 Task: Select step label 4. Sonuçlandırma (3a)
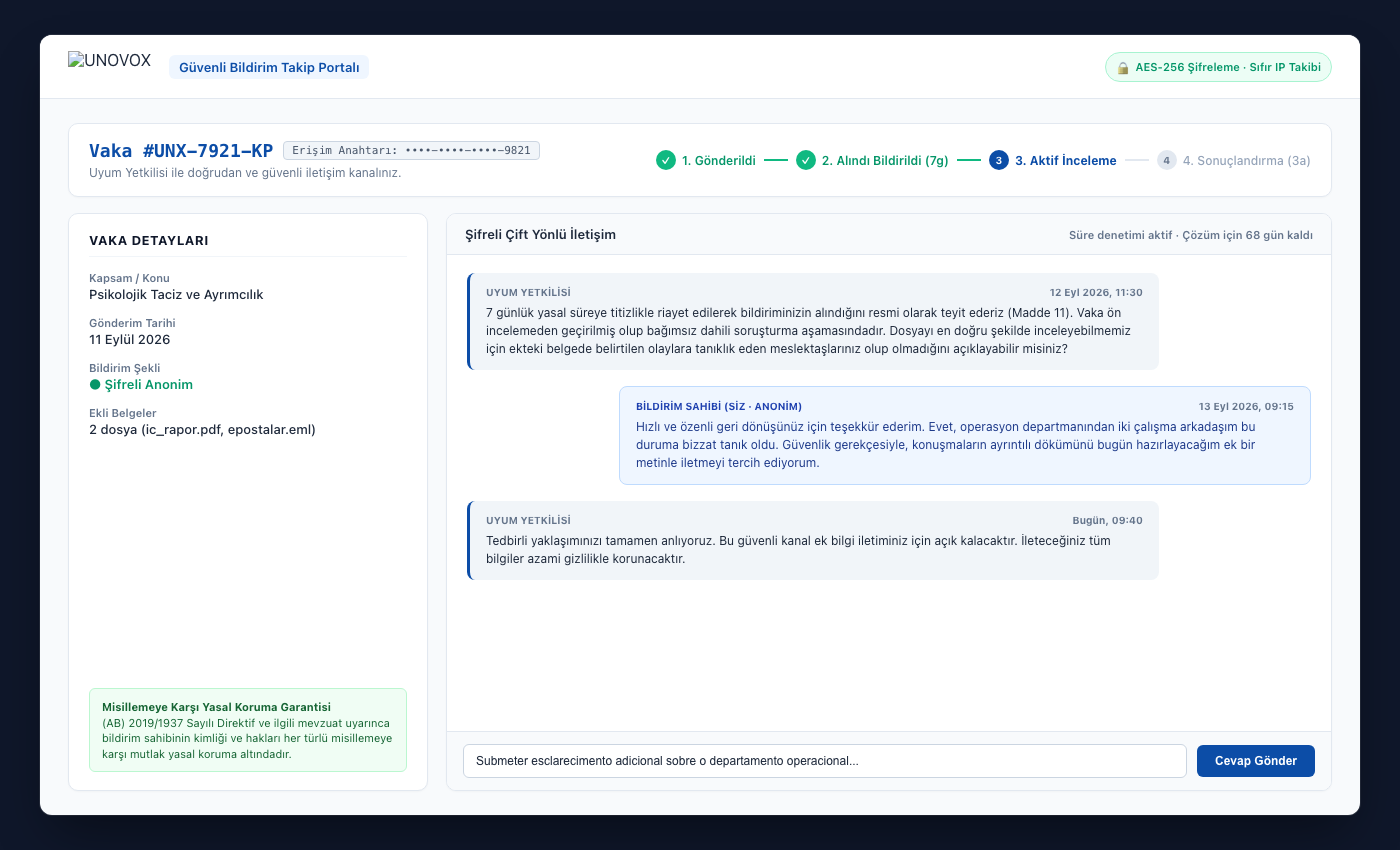pos(1247,160)
